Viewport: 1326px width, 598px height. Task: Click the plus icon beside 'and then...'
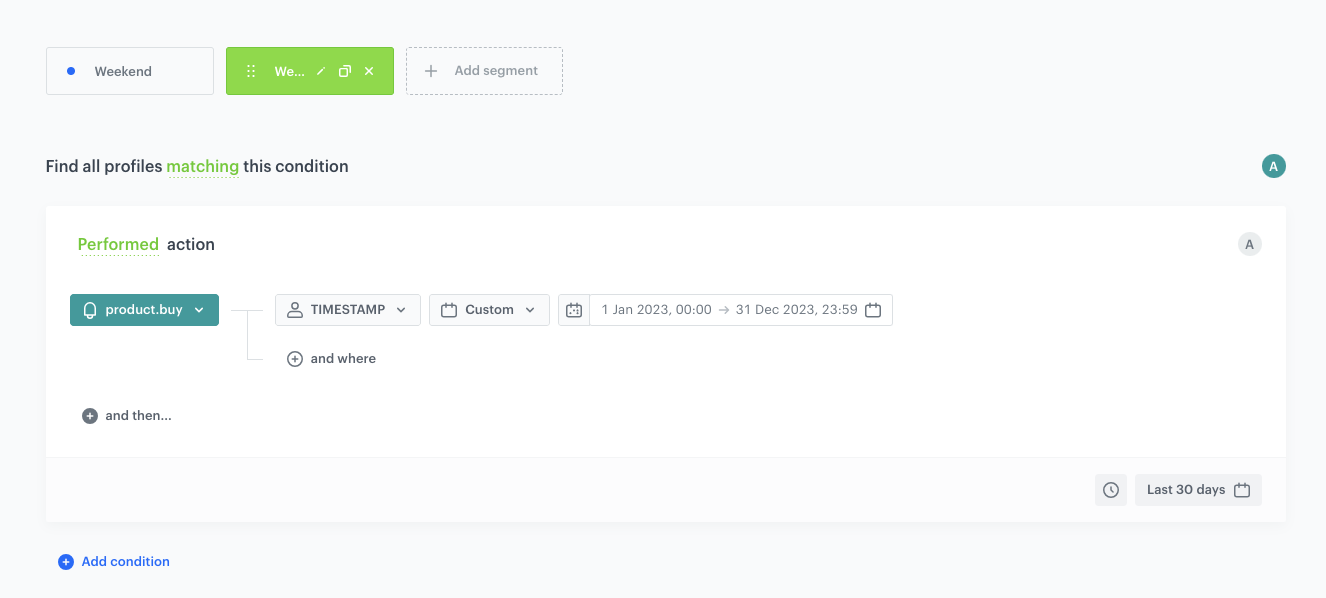tap(90, 416)
